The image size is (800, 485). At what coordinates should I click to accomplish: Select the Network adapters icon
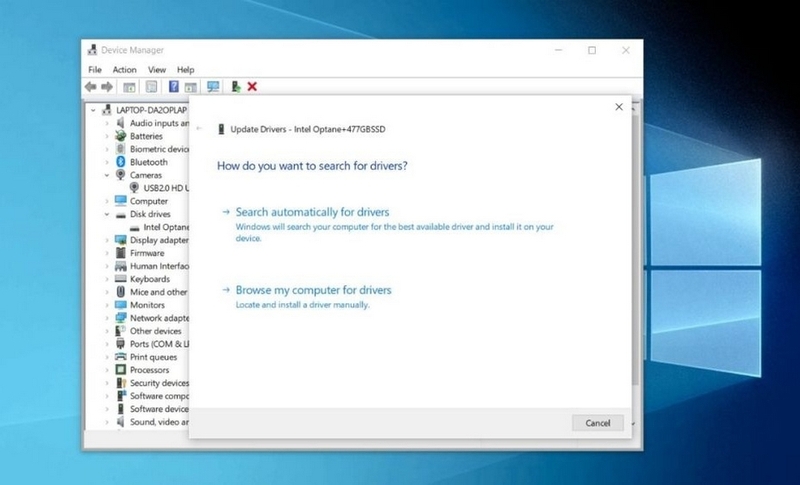(x=120, y=318)
